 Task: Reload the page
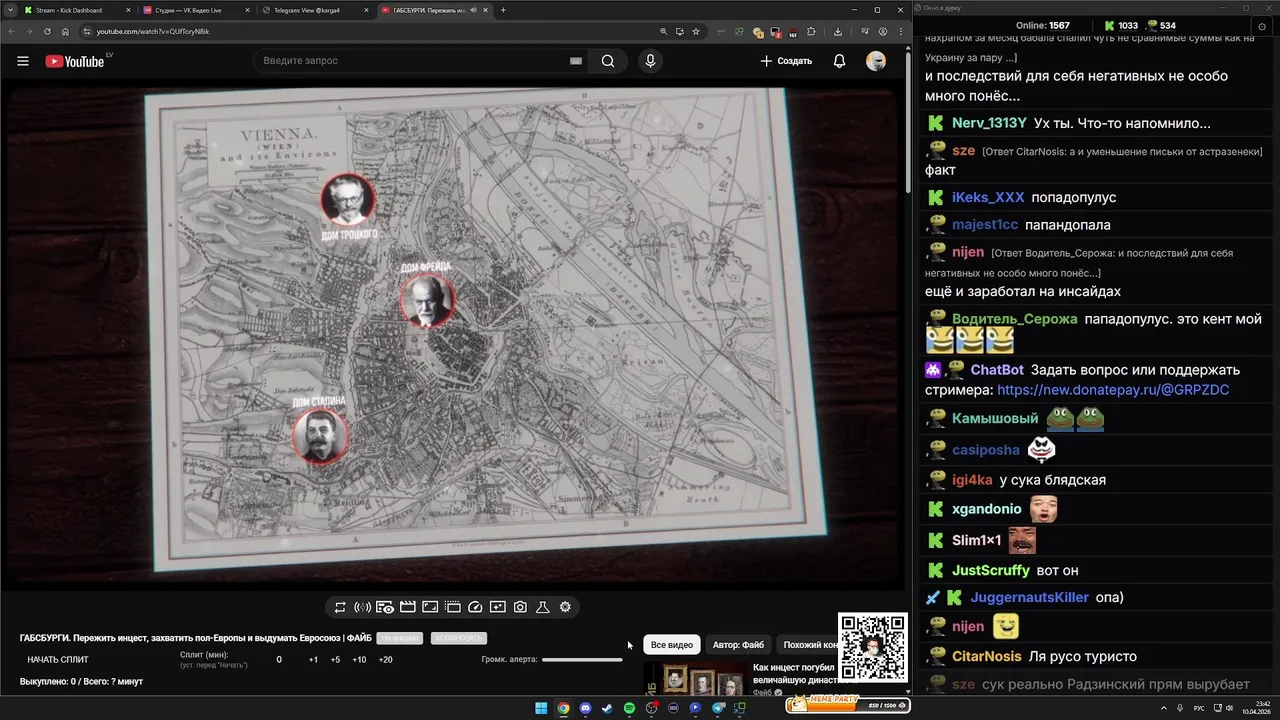click(x=47, y=31)
